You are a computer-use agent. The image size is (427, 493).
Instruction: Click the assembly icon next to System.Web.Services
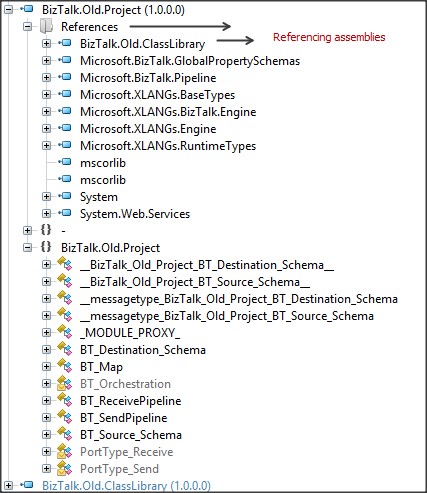point(65,213)
